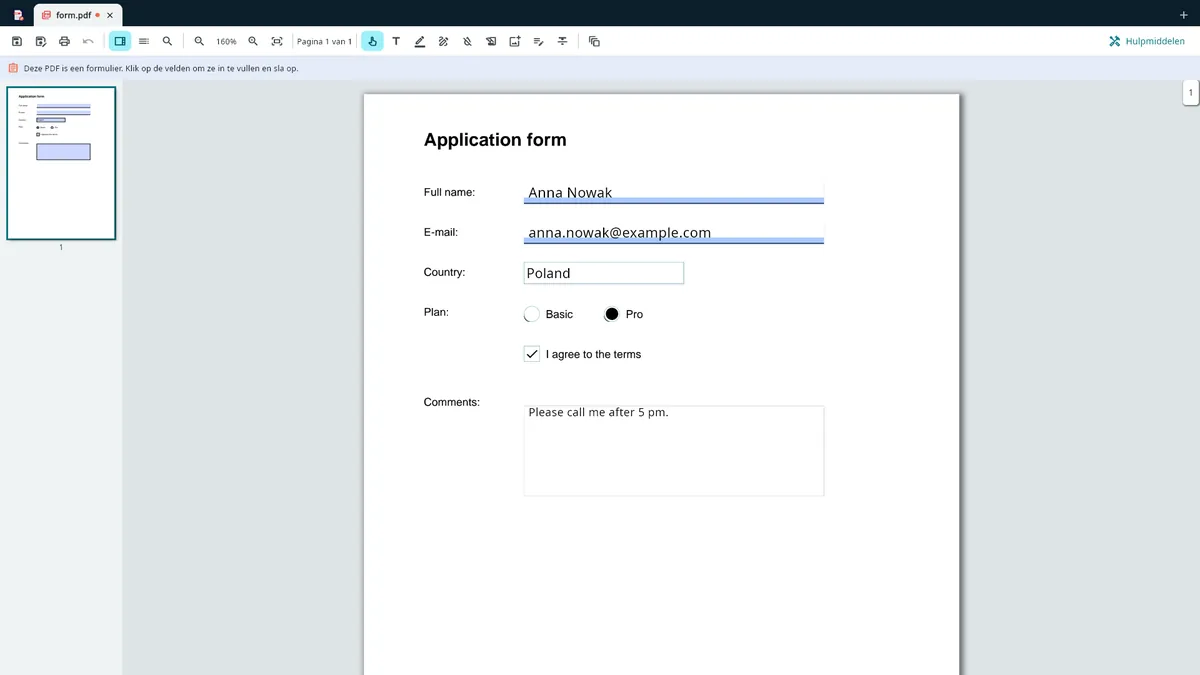Select the Basic plan radio button

pos(532,314)
